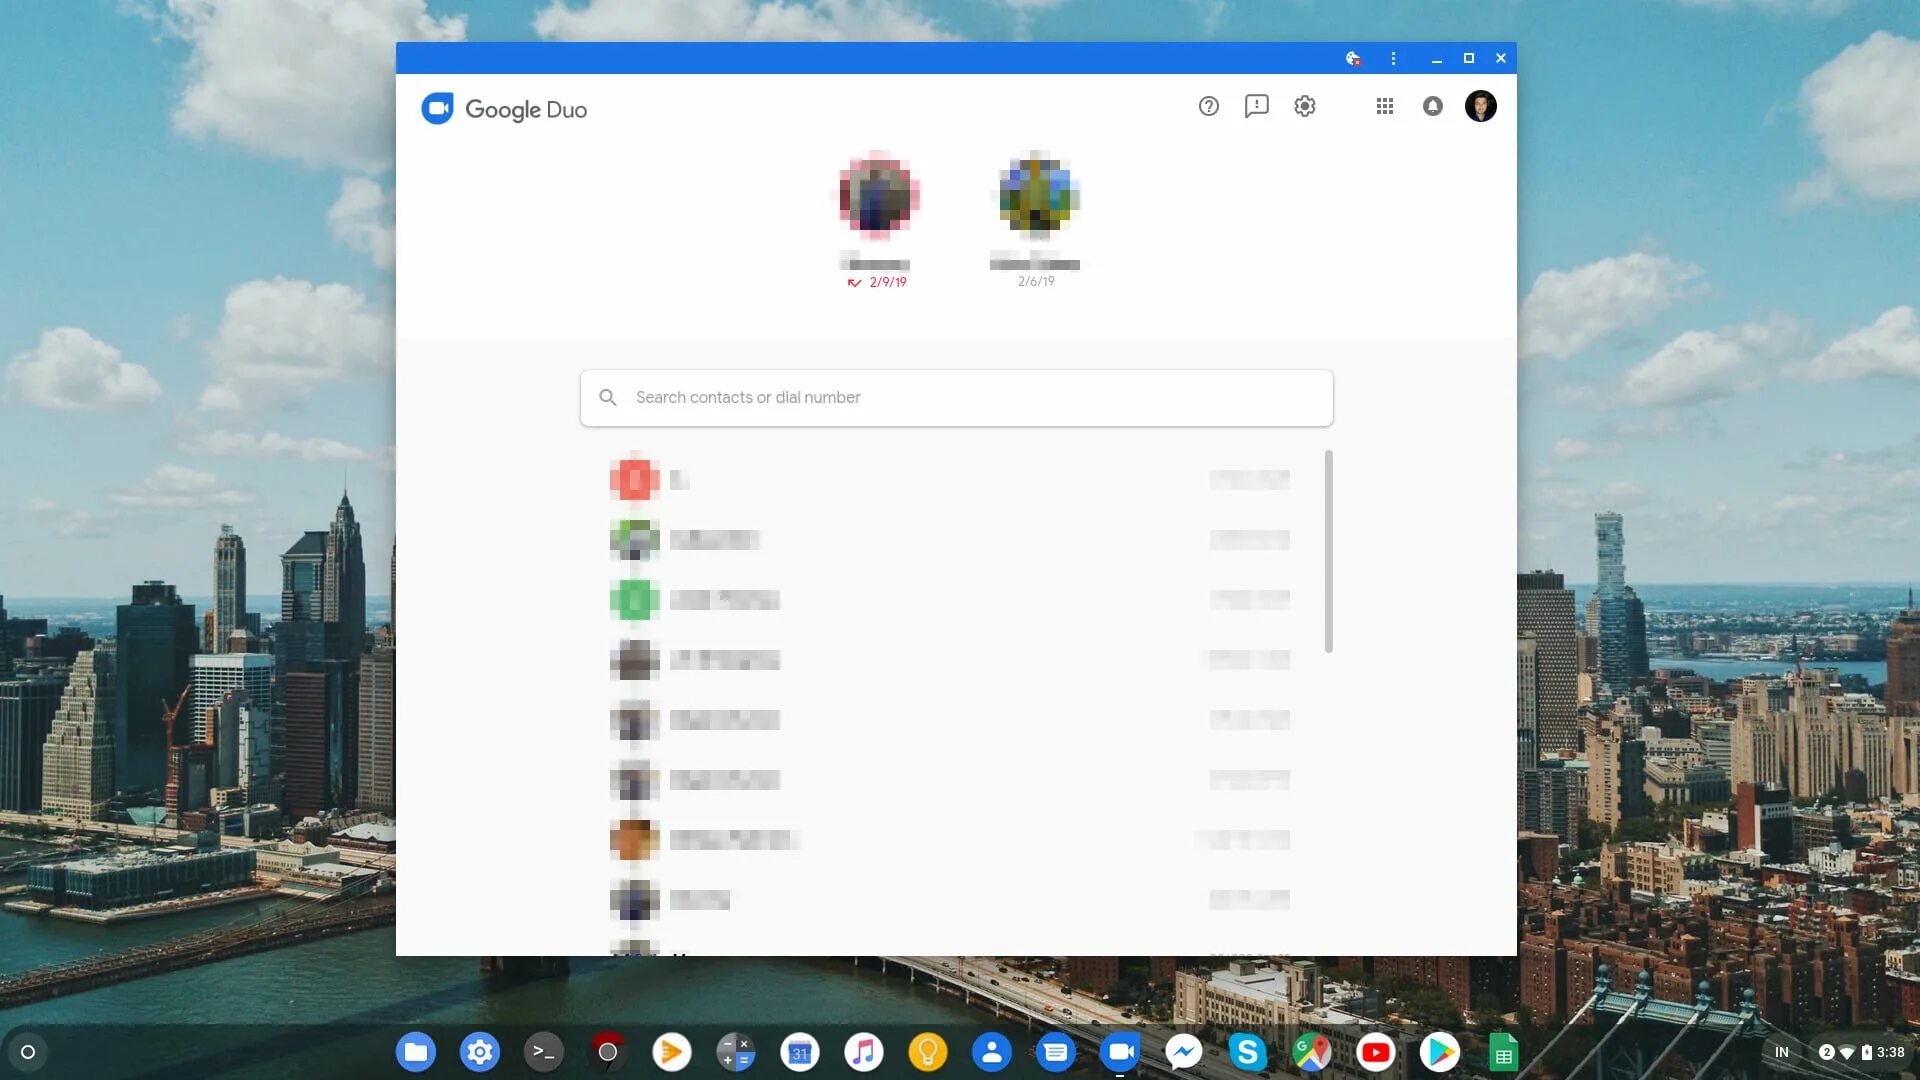Select recent contact dated 2/6/19

click(x=1037, y=197)
